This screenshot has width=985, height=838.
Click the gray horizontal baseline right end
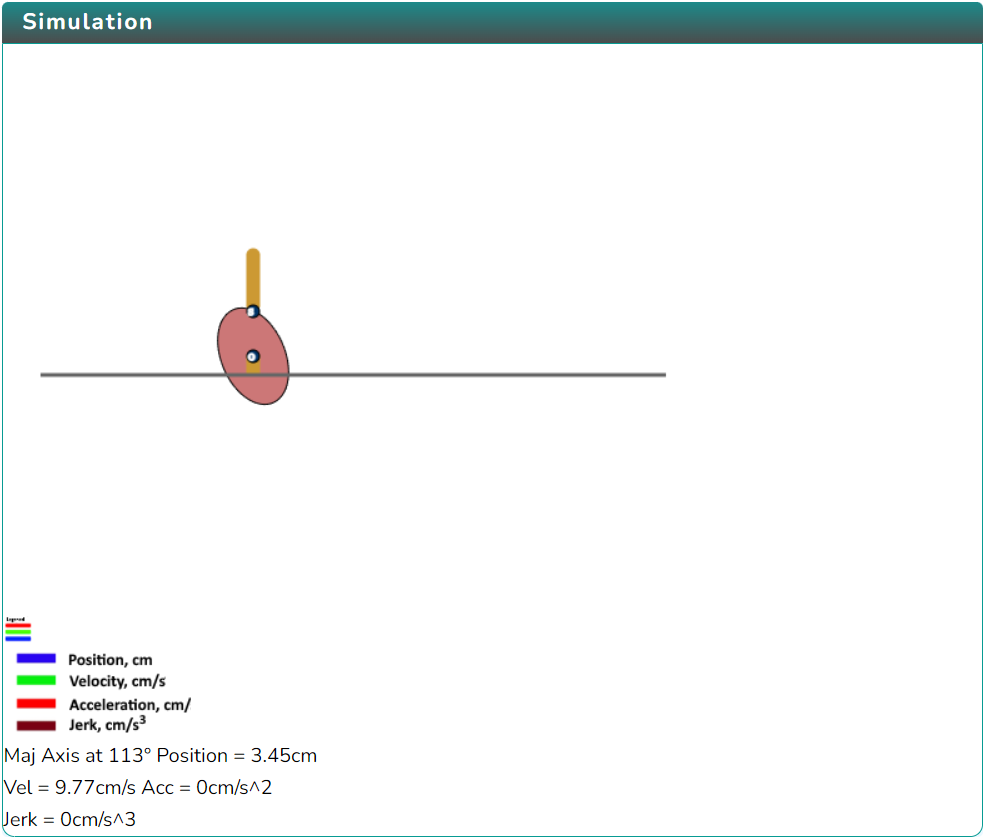tap(661, 375)
